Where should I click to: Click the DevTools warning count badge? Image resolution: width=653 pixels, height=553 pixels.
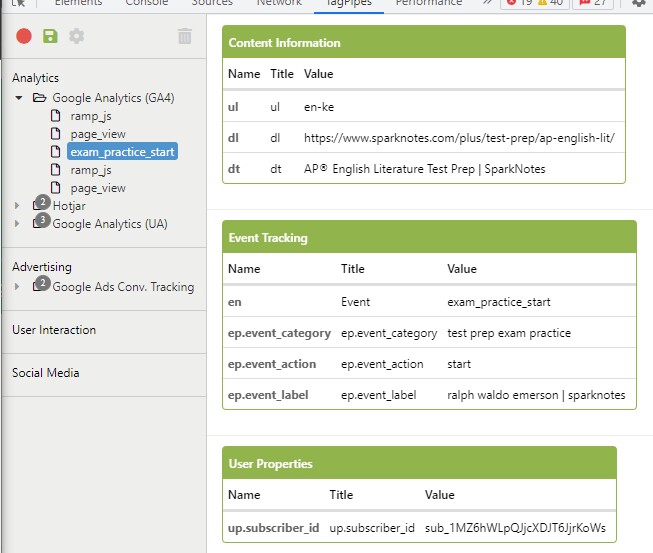[551, 3]
